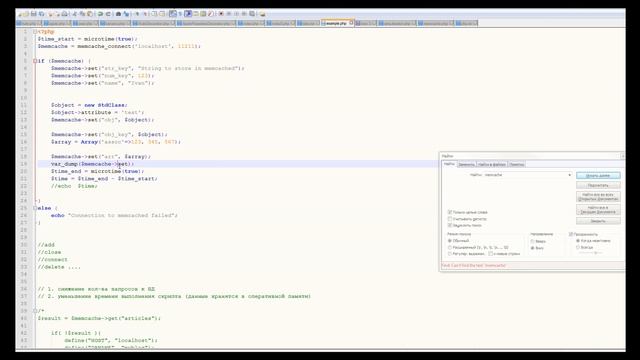Viewport: 640px width, 360px height.
Task: Collapse the /* comment fold marker on line 39
Action: [35, 311]
